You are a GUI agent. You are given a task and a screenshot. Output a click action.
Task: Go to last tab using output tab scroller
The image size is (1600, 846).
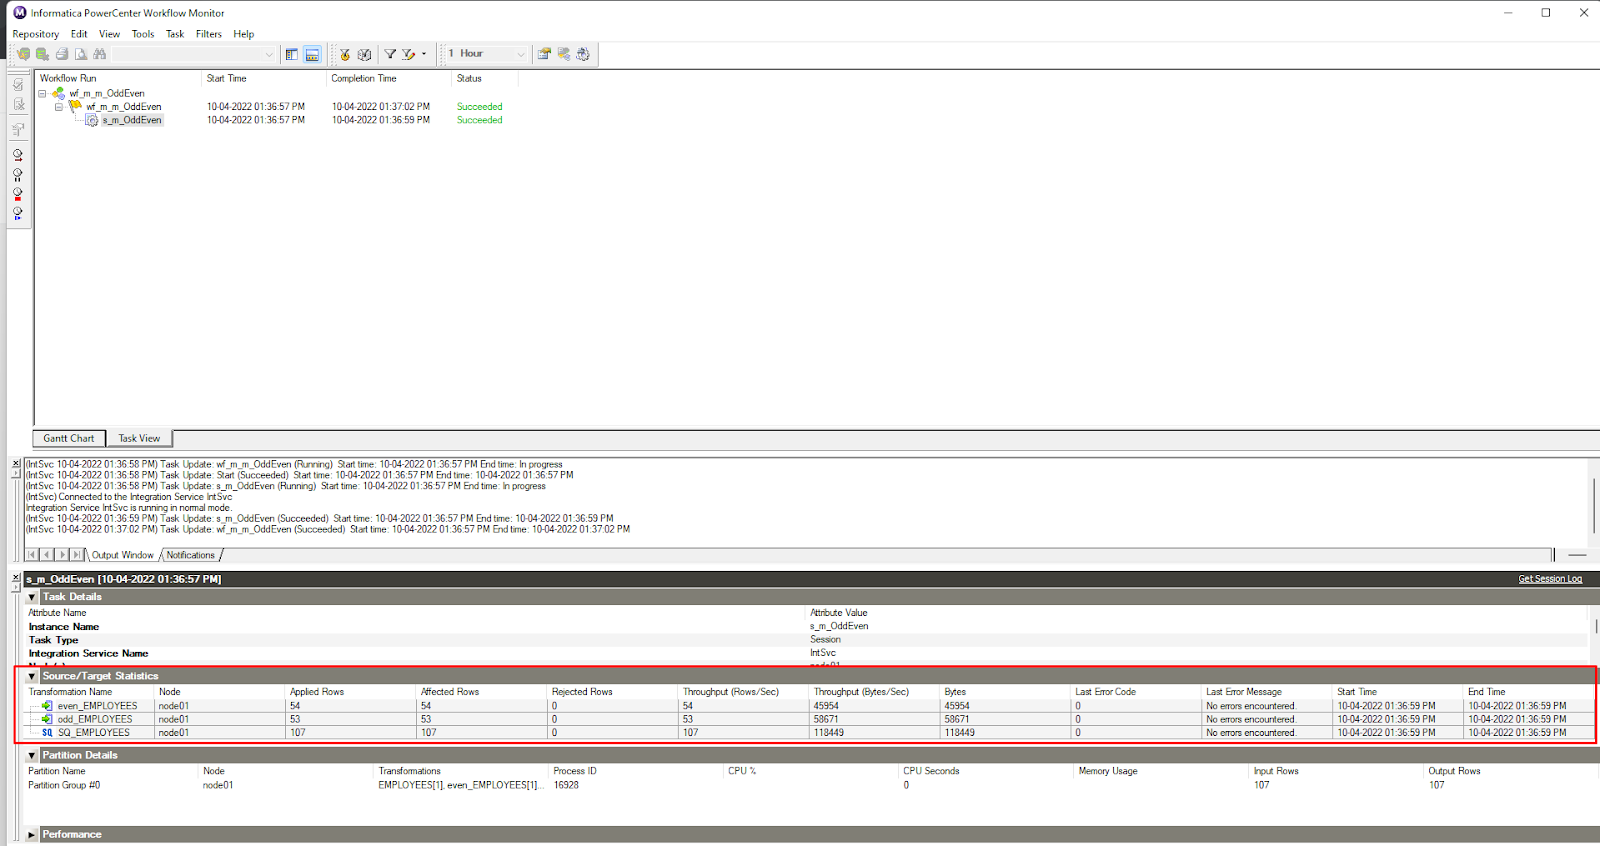pyautogui.click(x=77, y=555)
